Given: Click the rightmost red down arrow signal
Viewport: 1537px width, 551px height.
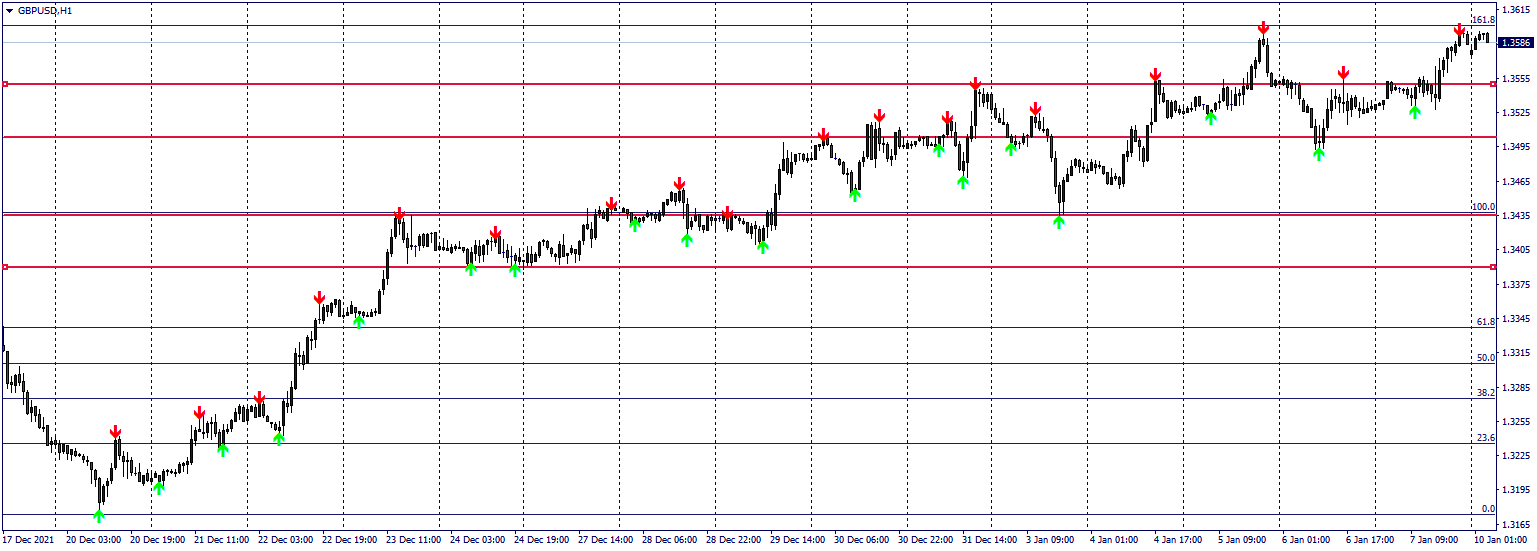Looking at the screenshot, I should coord(1460,30).
